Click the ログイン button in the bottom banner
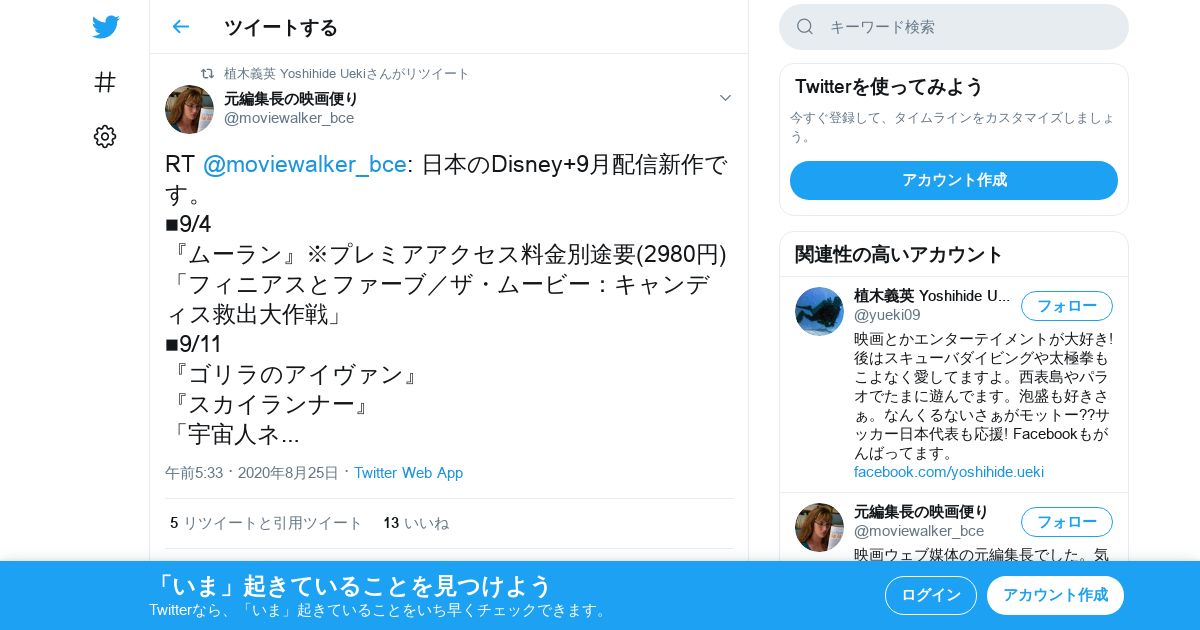1200x630 pixels. tap(931, 595)
